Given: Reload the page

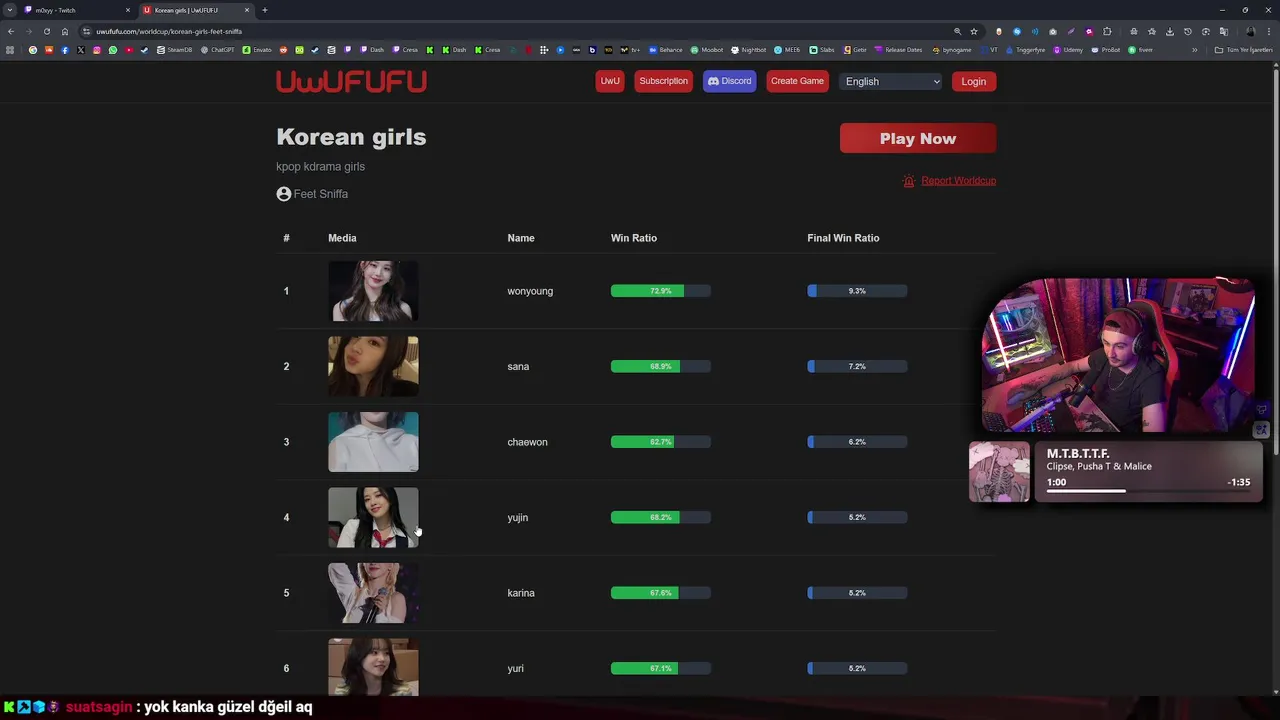Looking at the screenshot, I should [46, 31].
